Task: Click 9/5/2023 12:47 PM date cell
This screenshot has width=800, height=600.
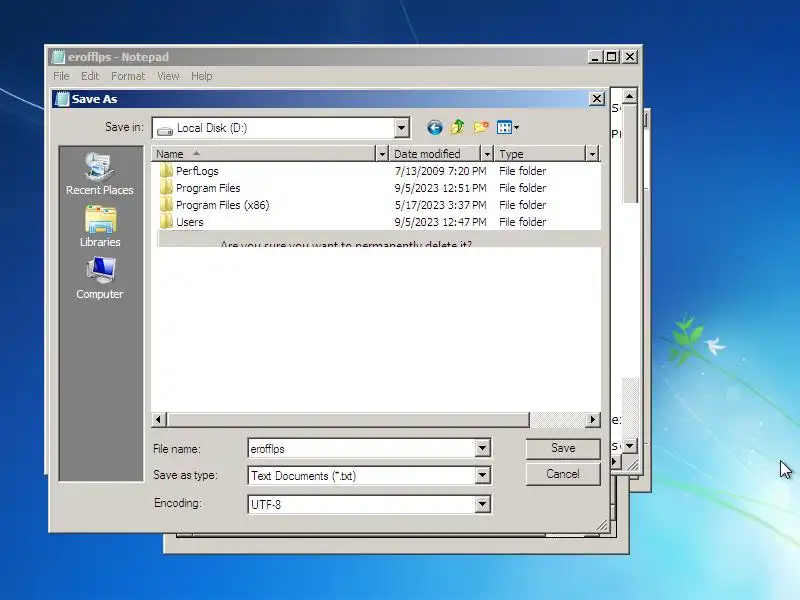Action: tap(440, 222)
